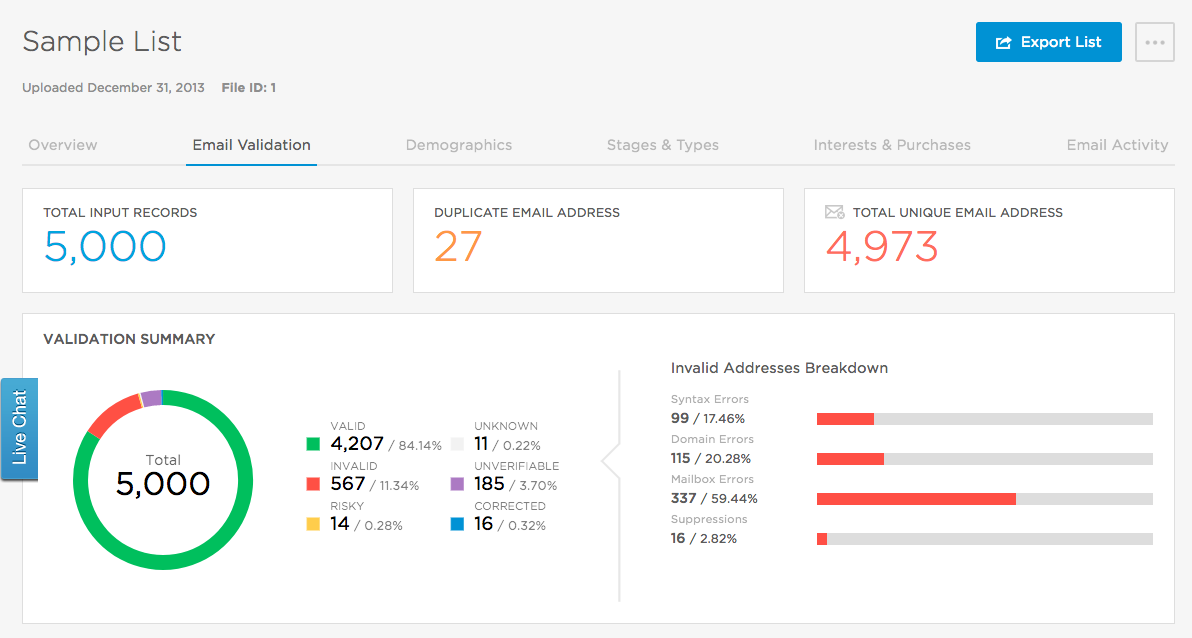The height and width of the screenshot is (638, 1192).
Task: Click the Risky count 14
Action: 340,524
